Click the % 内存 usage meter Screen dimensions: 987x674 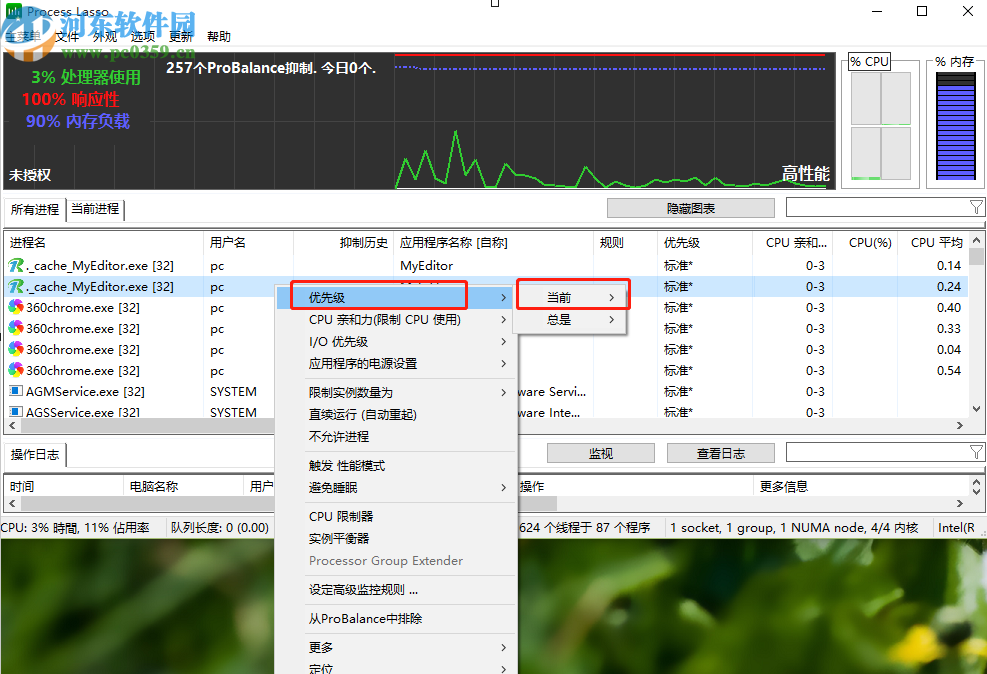click(956, 126)
